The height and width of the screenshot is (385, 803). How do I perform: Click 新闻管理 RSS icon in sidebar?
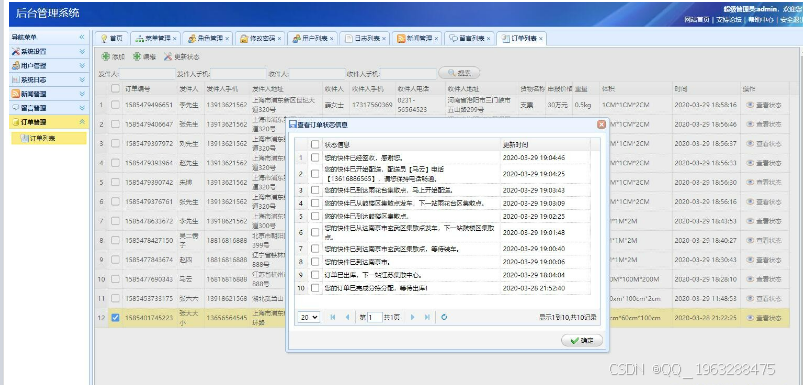point(15,94)
